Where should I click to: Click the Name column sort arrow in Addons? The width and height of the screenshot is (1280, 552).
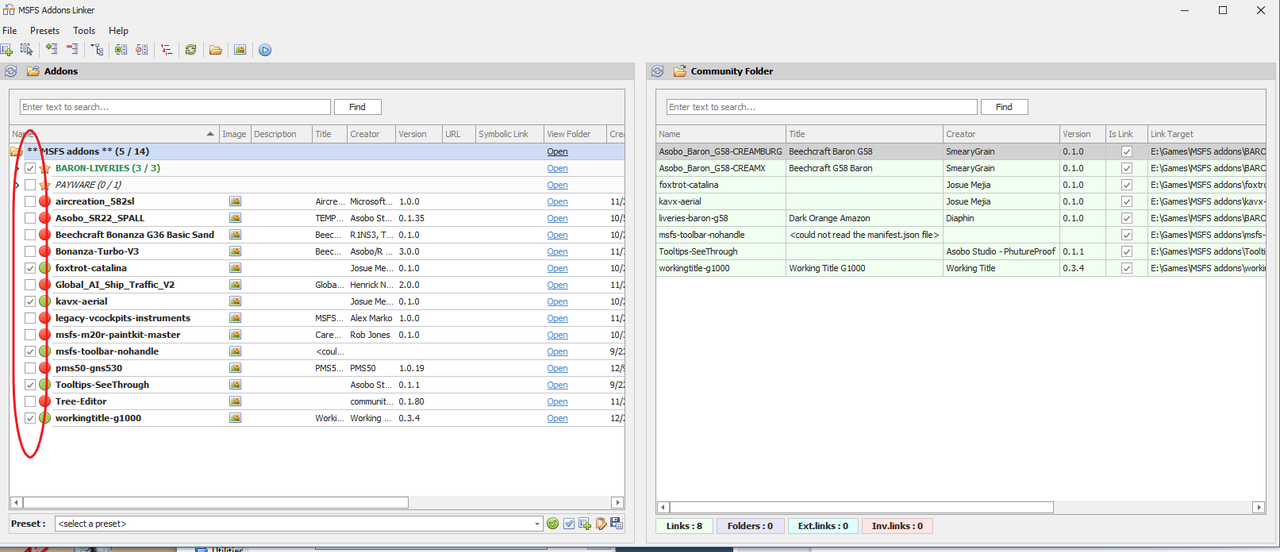pos(210,134)
